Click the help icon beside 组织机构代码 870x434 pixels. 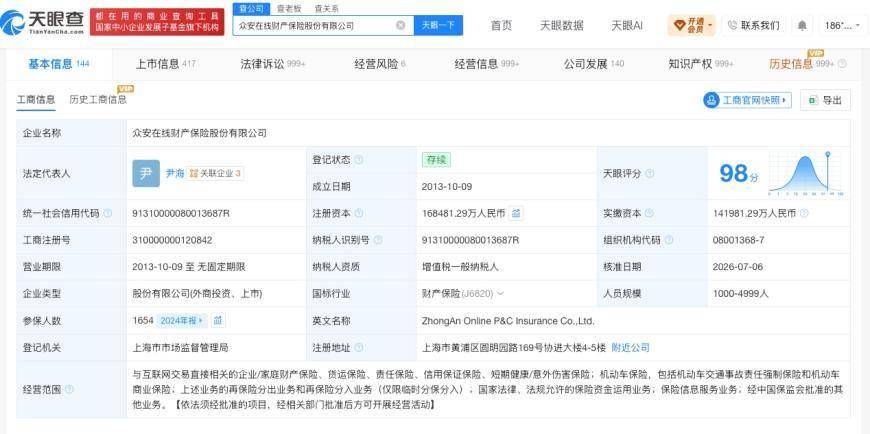coord(669,240)
